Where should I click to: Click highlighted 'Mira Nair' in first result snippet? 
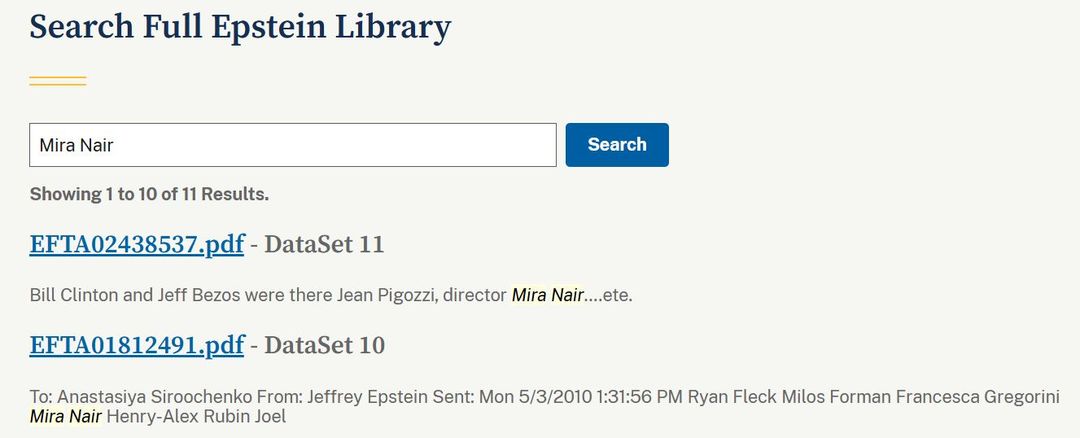pos(547,295)
